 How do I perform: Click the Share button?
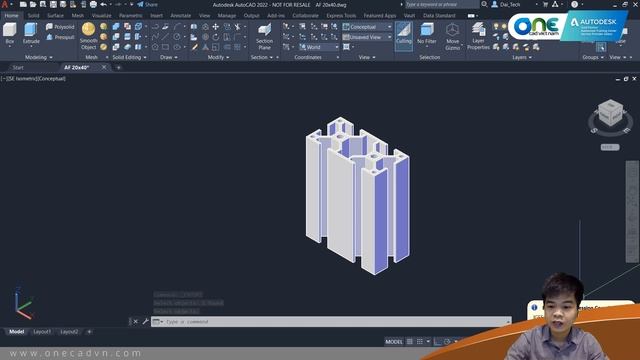(147, 4)
